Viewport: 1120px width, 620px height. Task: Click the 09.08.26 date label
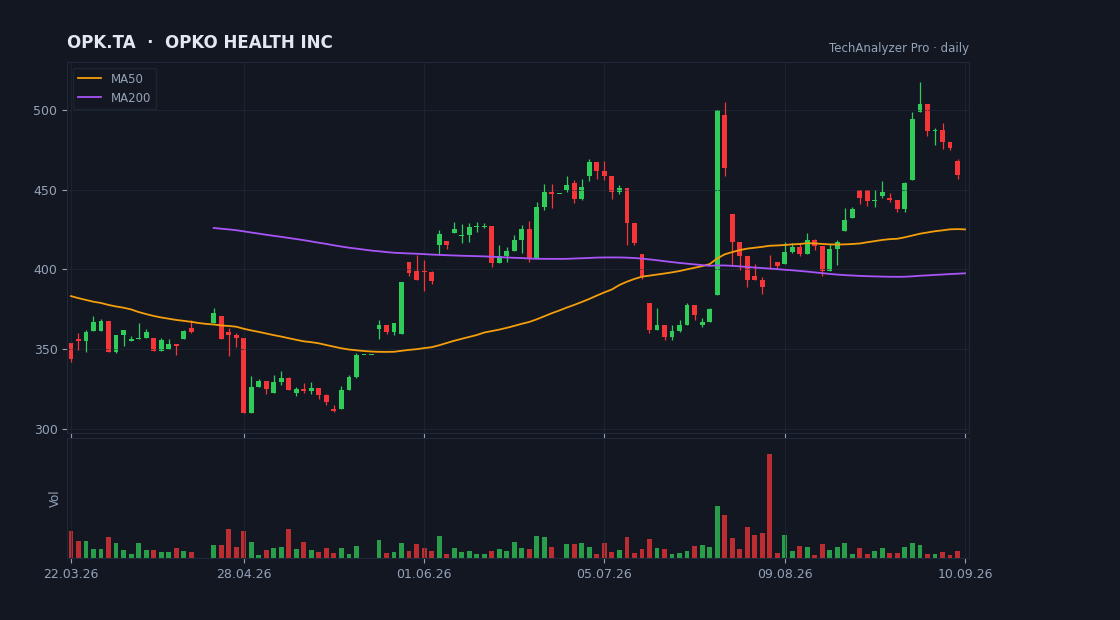pos(785,574)
